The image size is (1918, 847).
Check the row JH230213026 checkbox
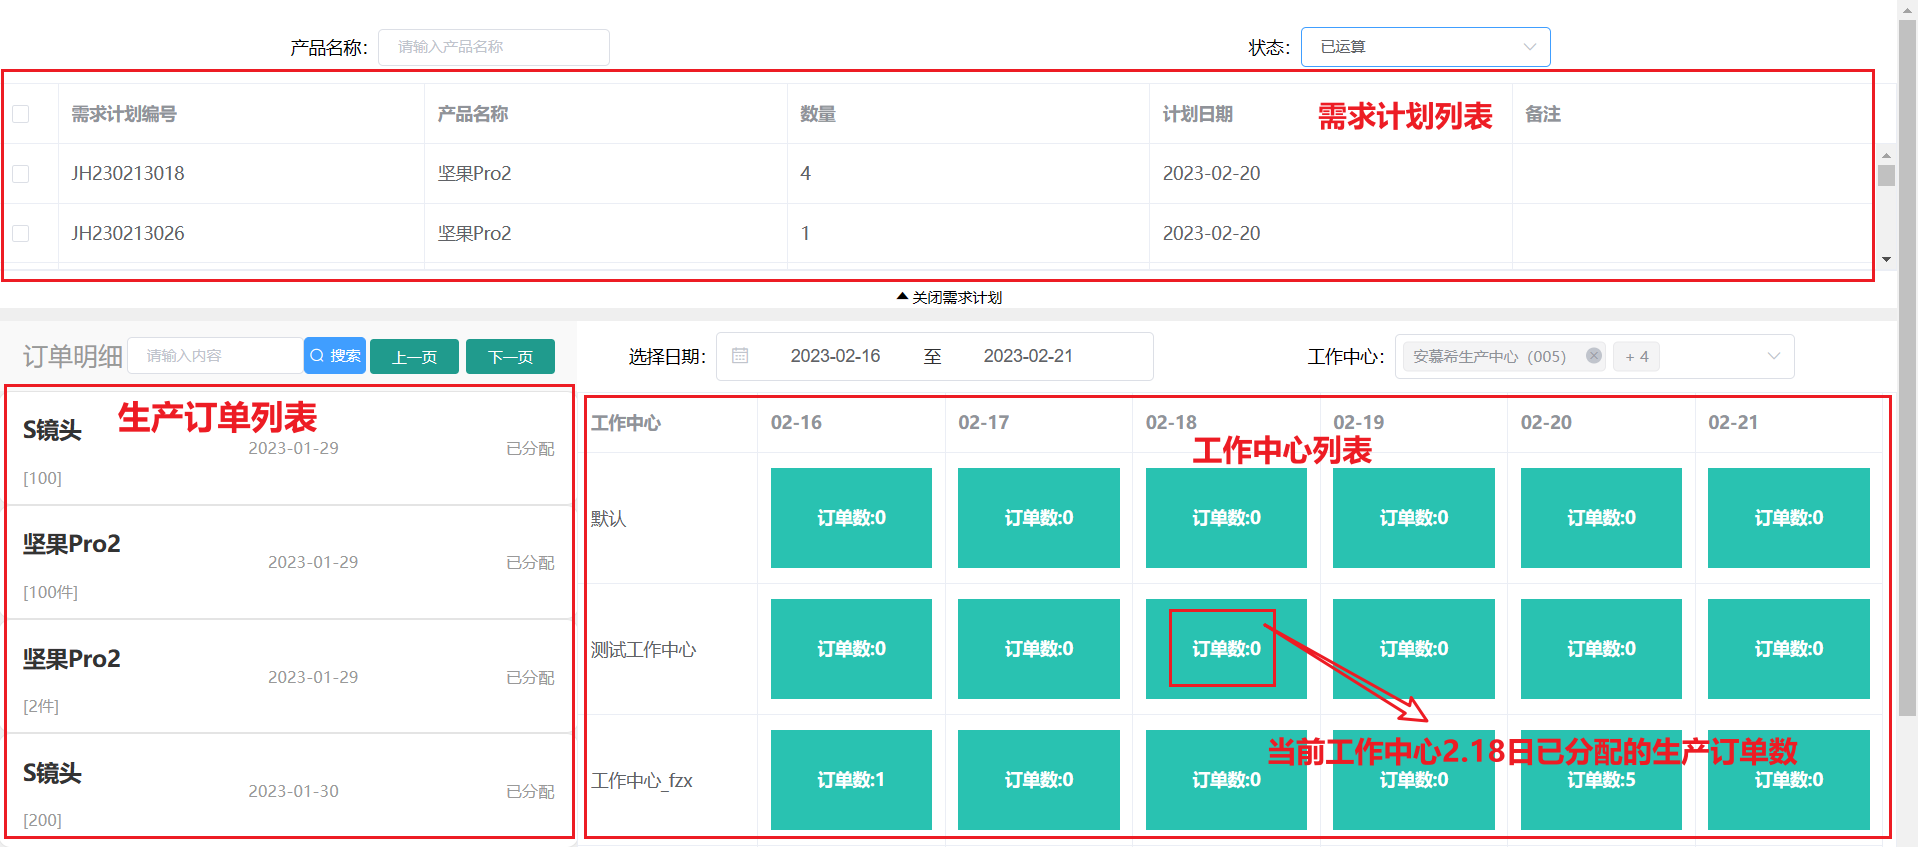point(21,233)
